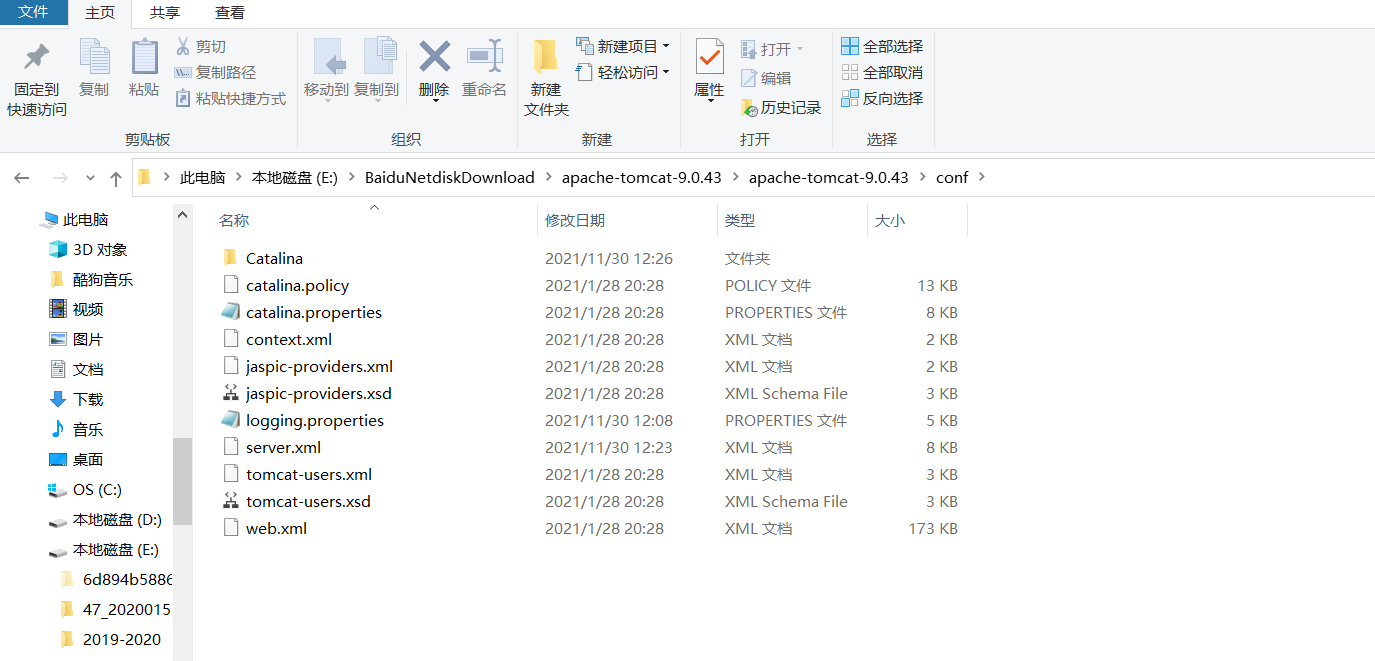Click the Paste (粘贴) icon
This screenshot has height=661, width=1375.
coord(144,56)
